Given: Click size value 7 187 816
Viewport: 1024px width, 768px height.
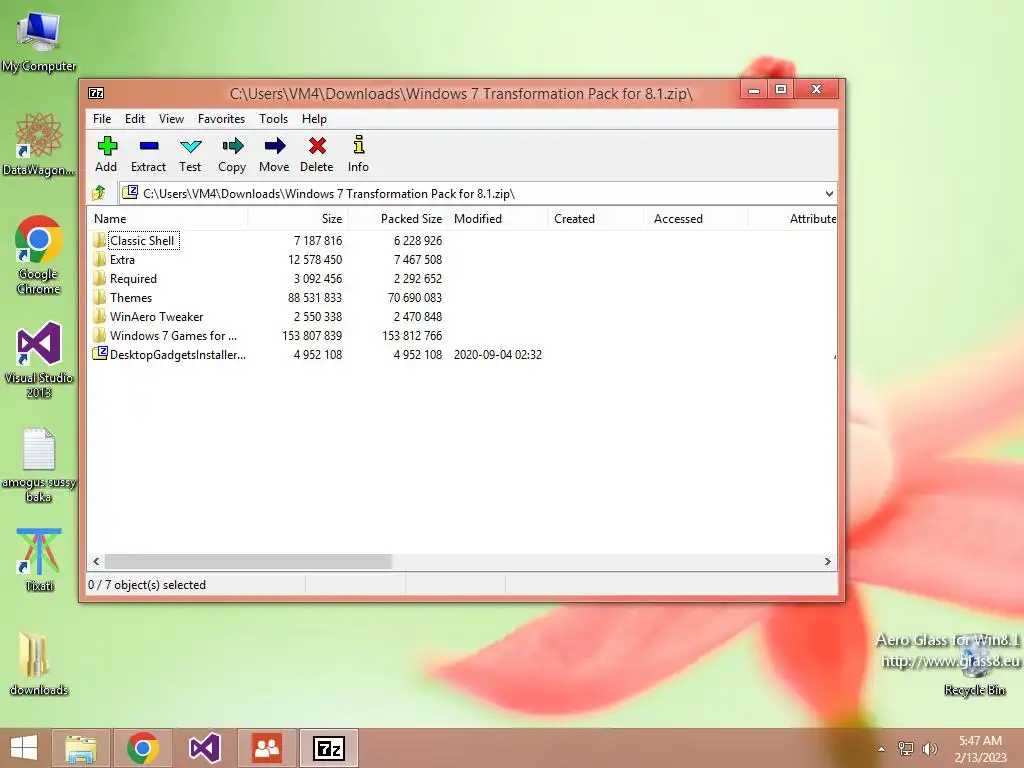Looking at the screenshot, I should [x=318, y=241].
